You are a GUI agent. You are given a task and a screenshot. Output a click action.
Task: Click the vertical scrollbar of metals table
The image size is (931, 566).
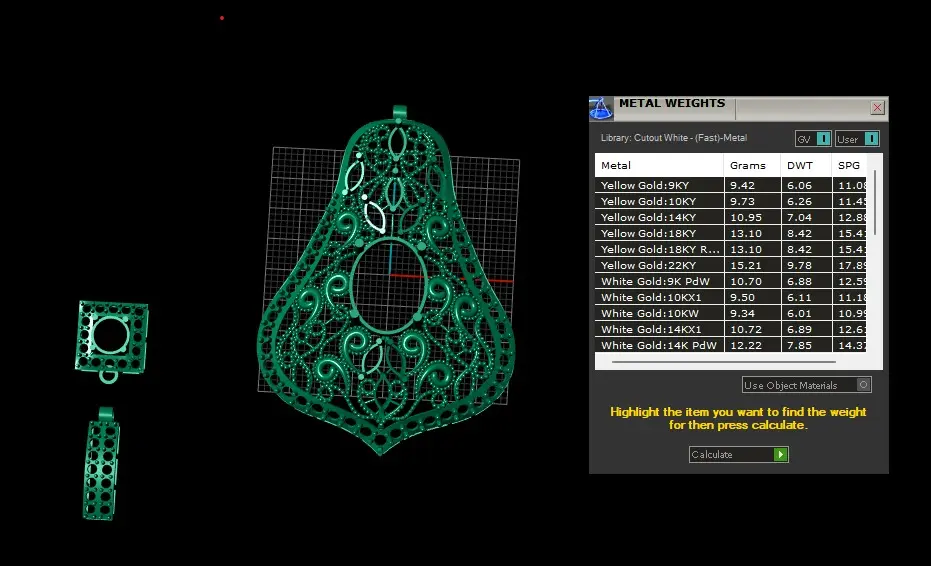tap(875, 202)
